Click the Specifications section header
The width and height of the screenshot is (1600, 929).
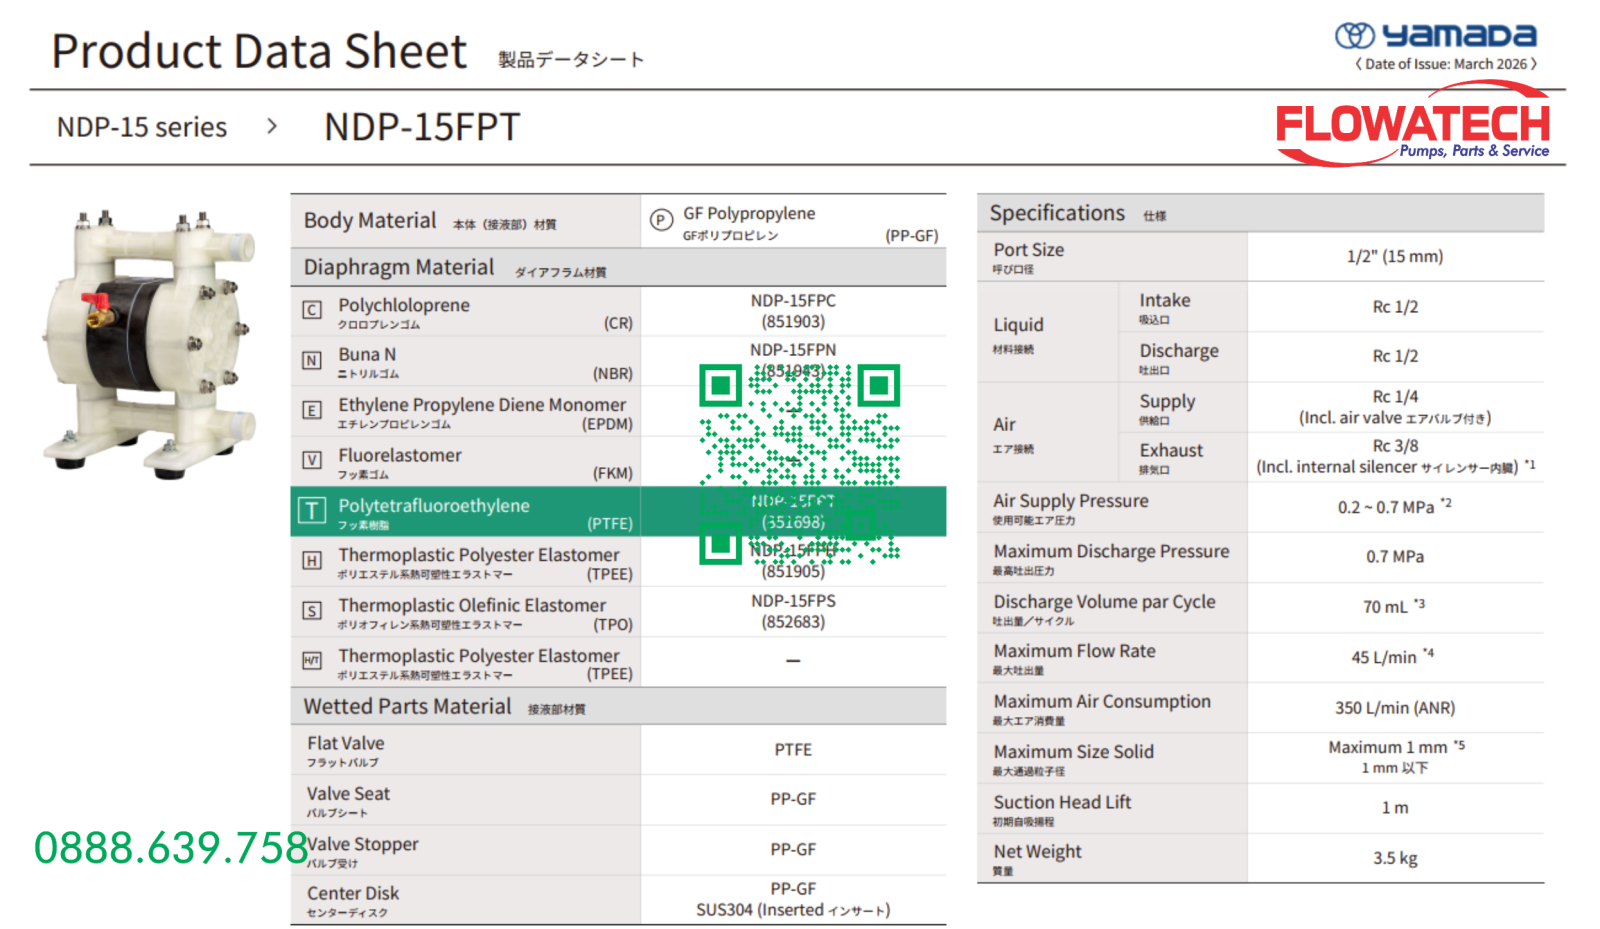tap(1260, 213)
